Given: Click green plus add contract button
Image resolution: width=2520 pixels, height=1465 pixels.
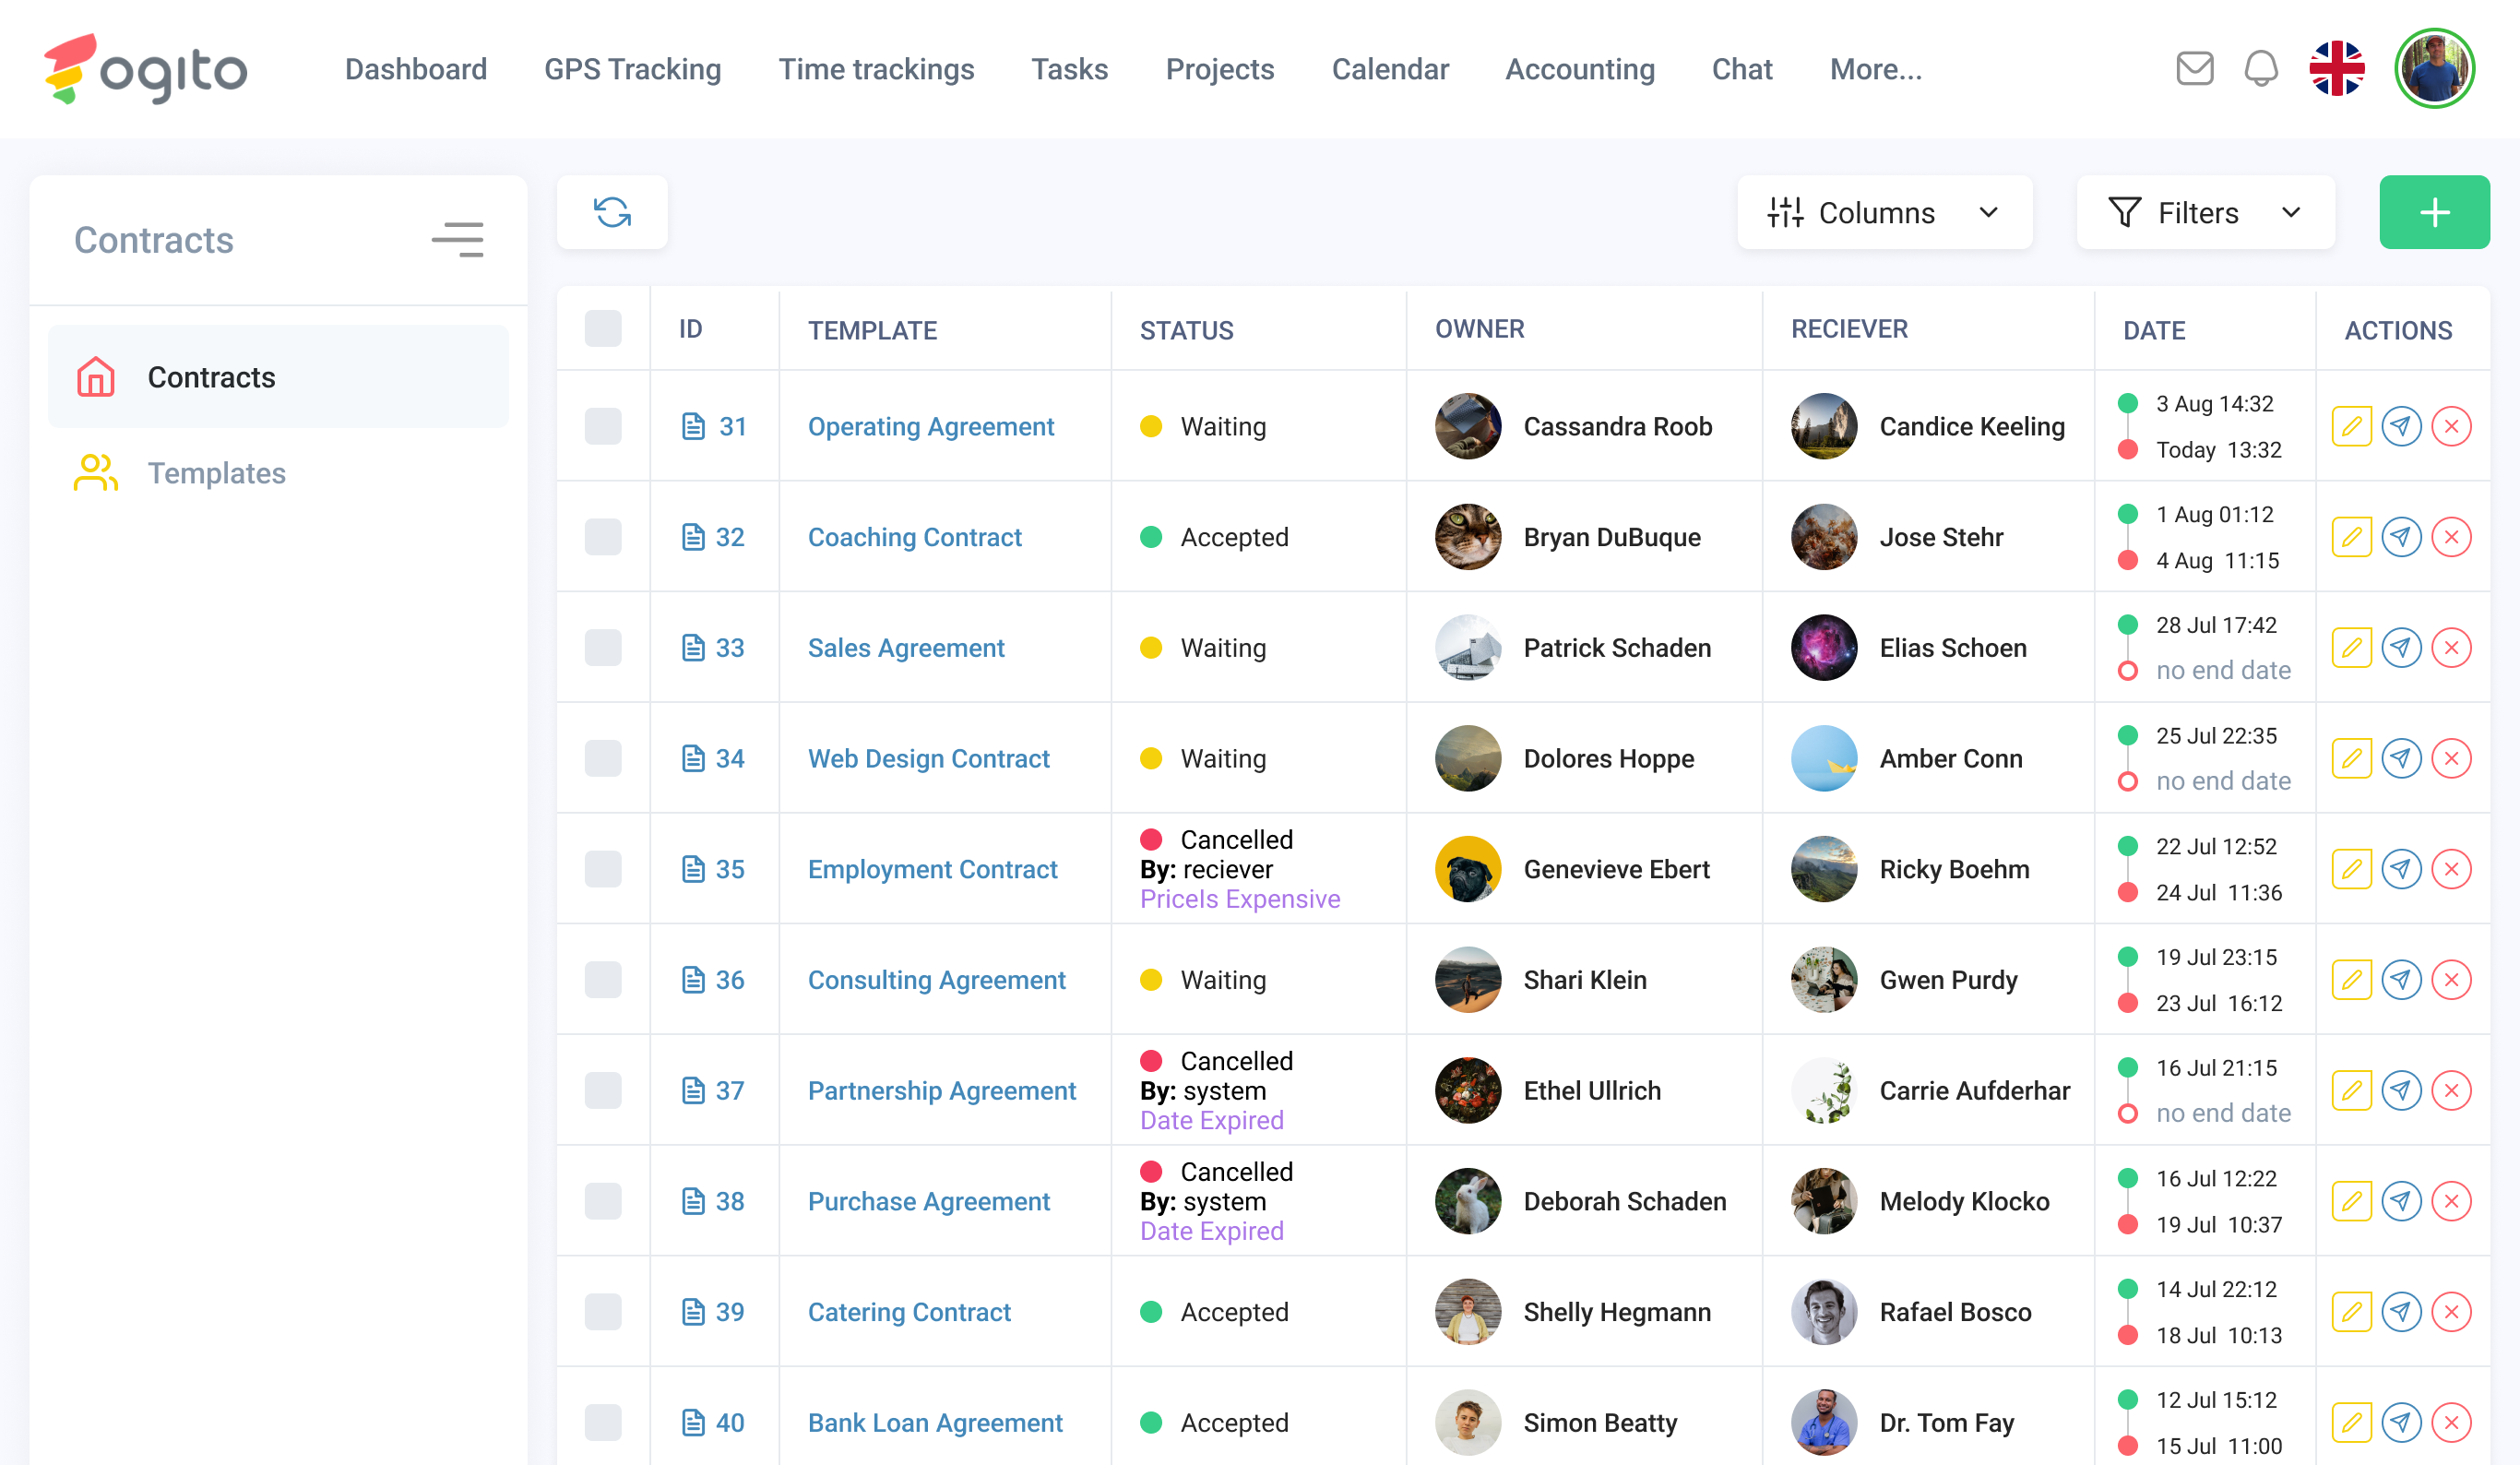Looking at the screenshot, I should (x=2434, y=212).
